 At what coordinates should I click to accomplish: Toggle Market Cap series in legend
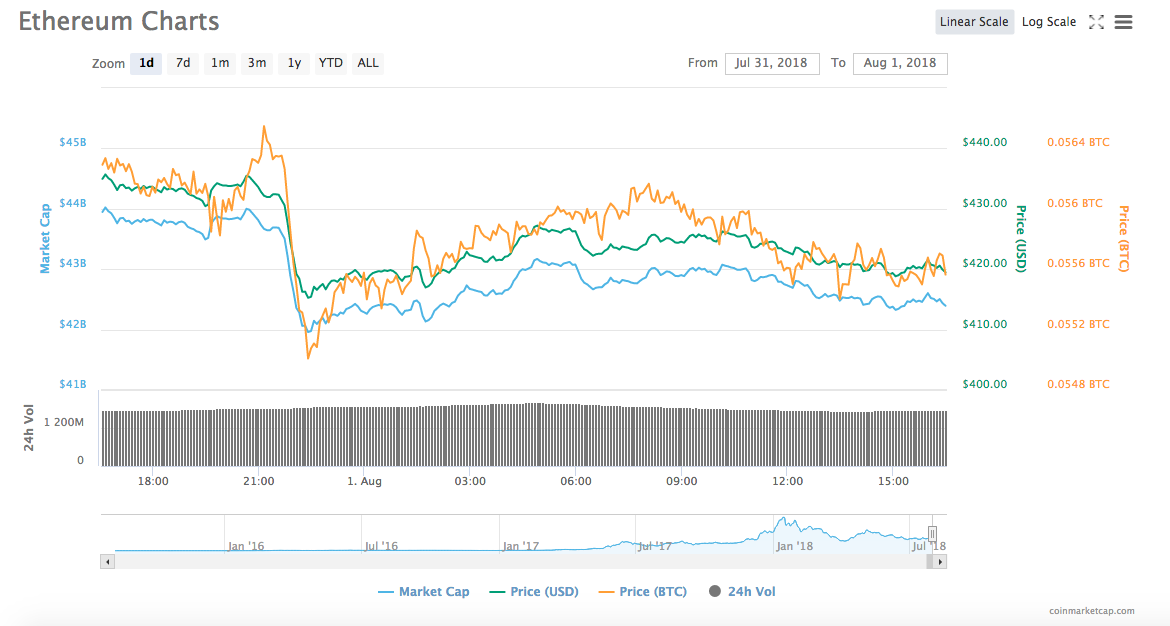(x=424, y=592)
